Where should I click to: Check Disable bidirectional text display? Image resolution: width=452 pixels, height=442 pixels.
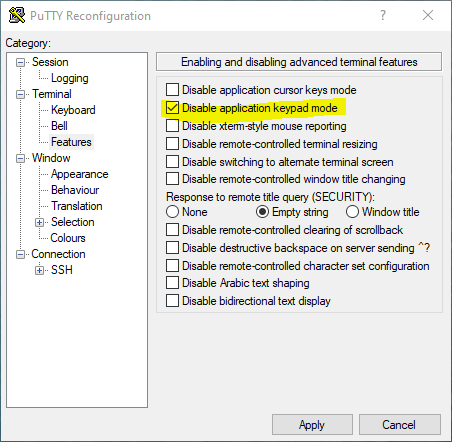click(172, 301)
